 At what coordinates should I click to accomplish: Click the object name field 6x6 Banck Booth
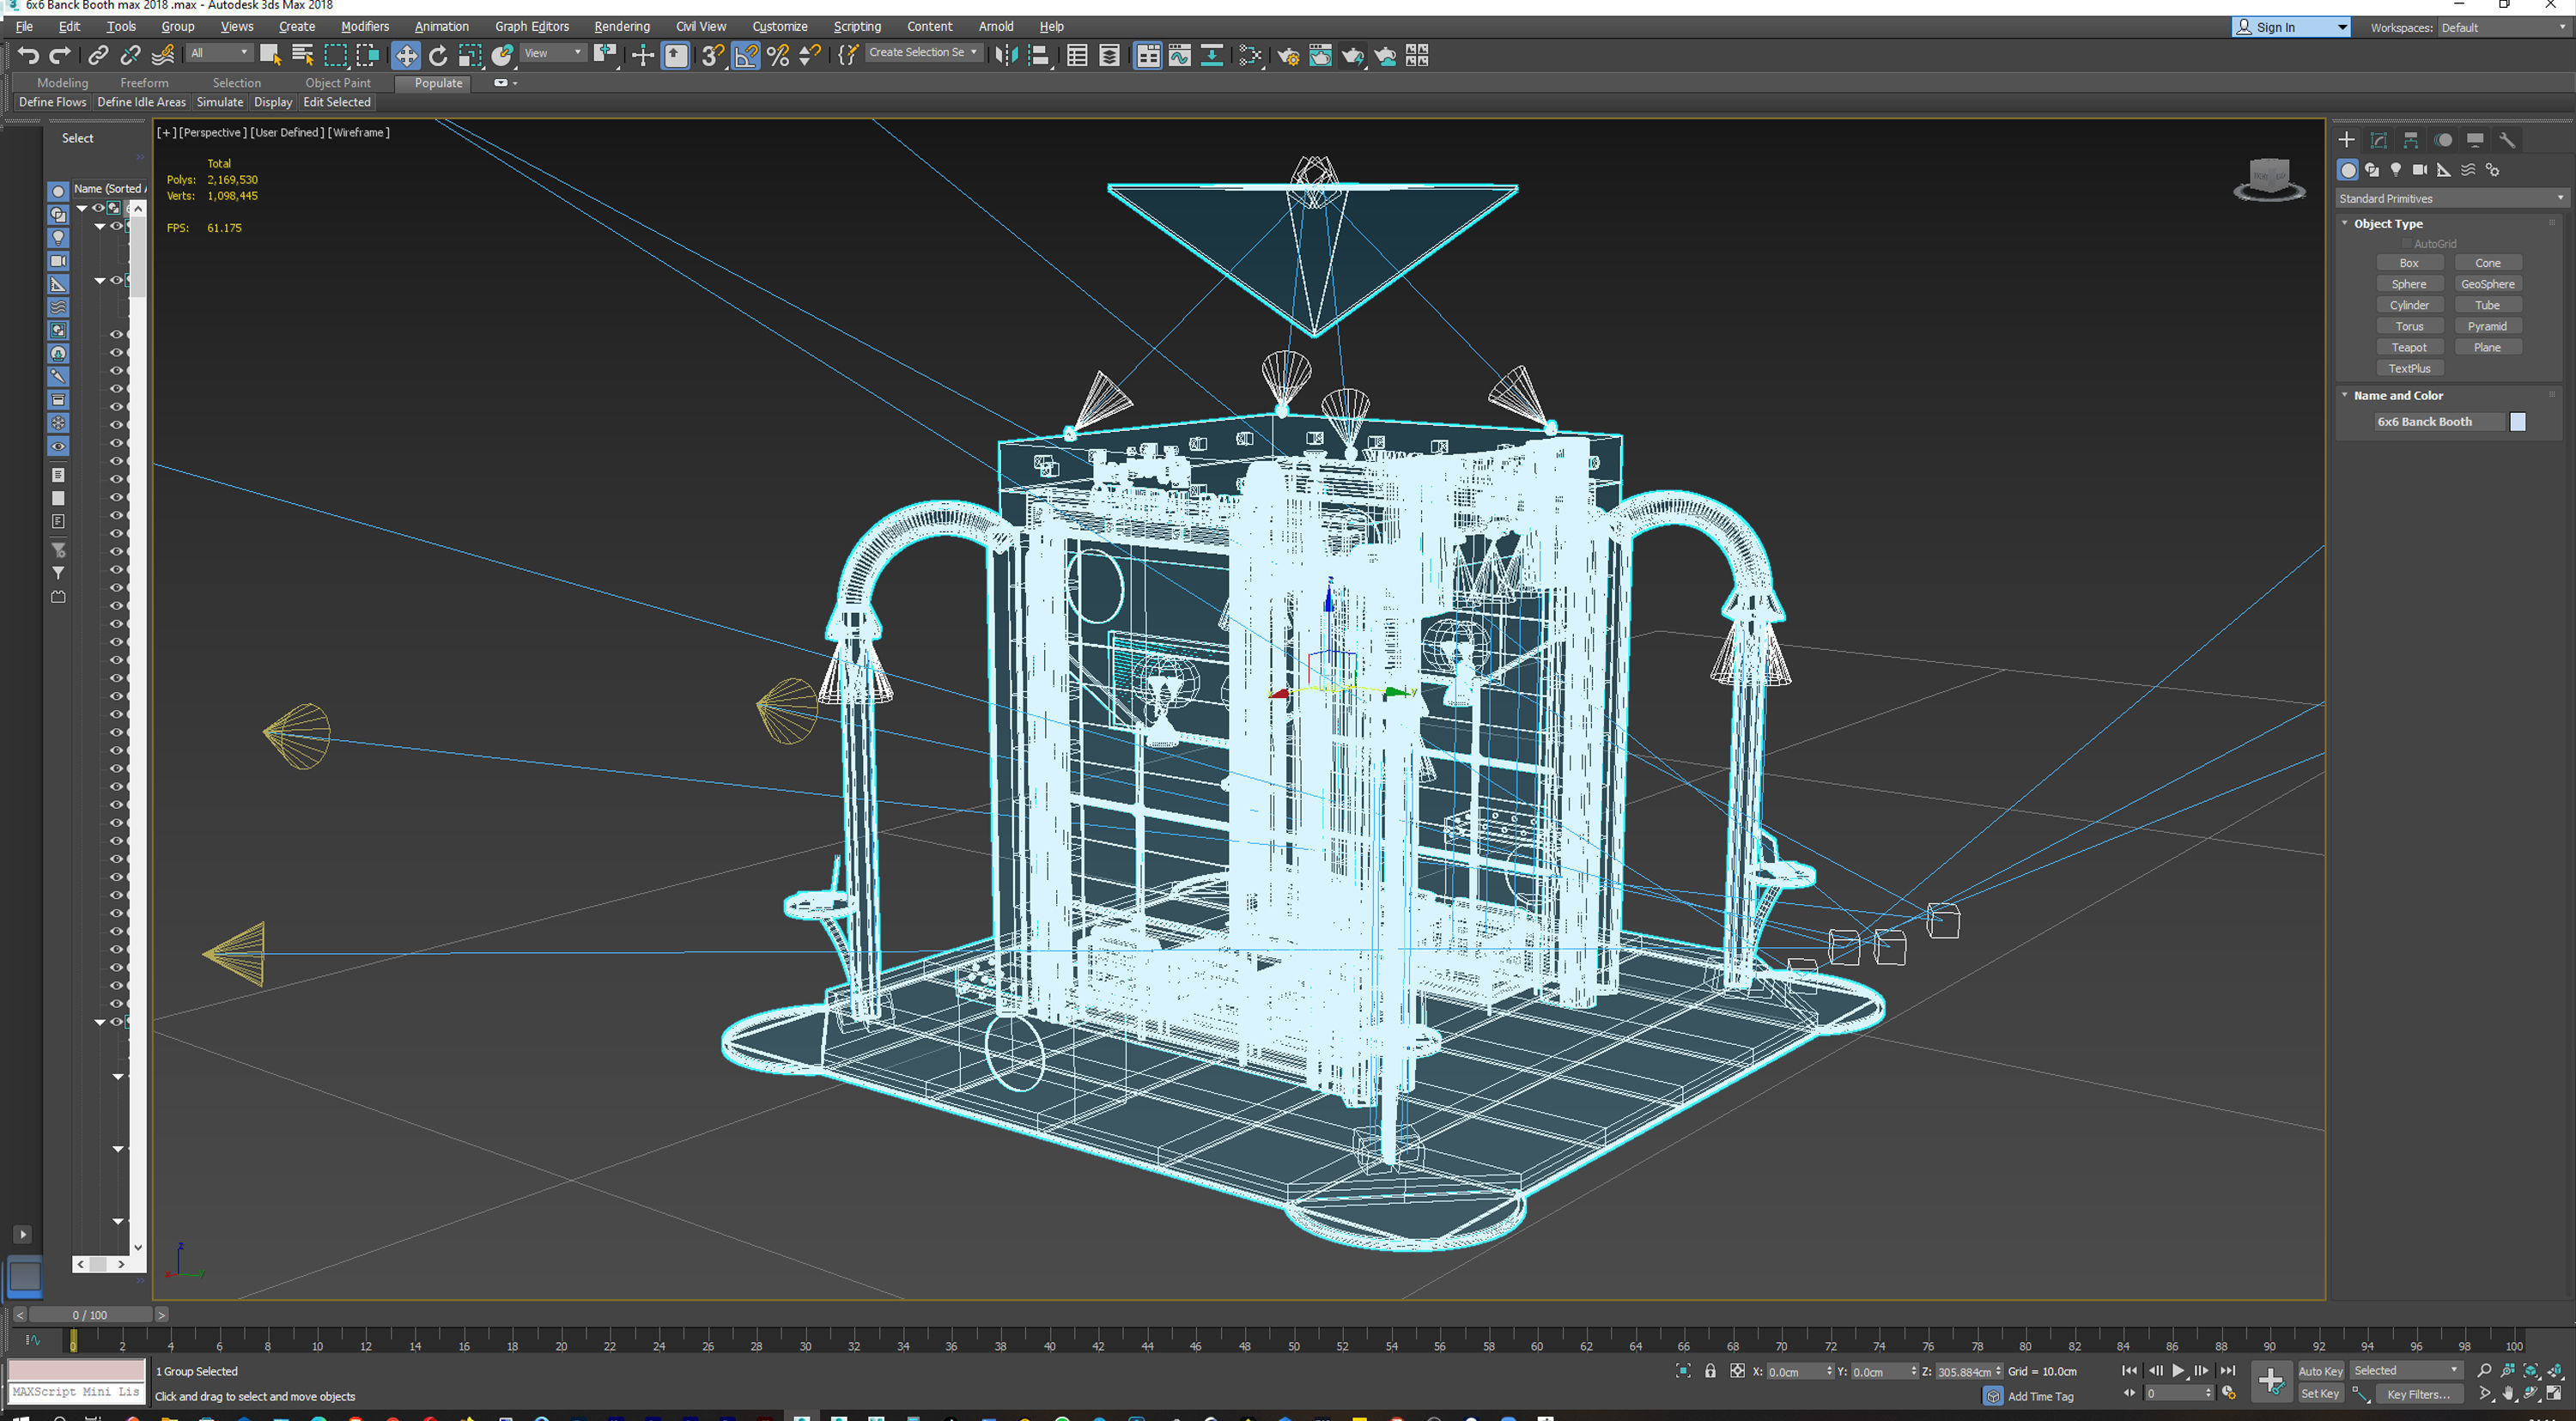tap(2438, 421)
